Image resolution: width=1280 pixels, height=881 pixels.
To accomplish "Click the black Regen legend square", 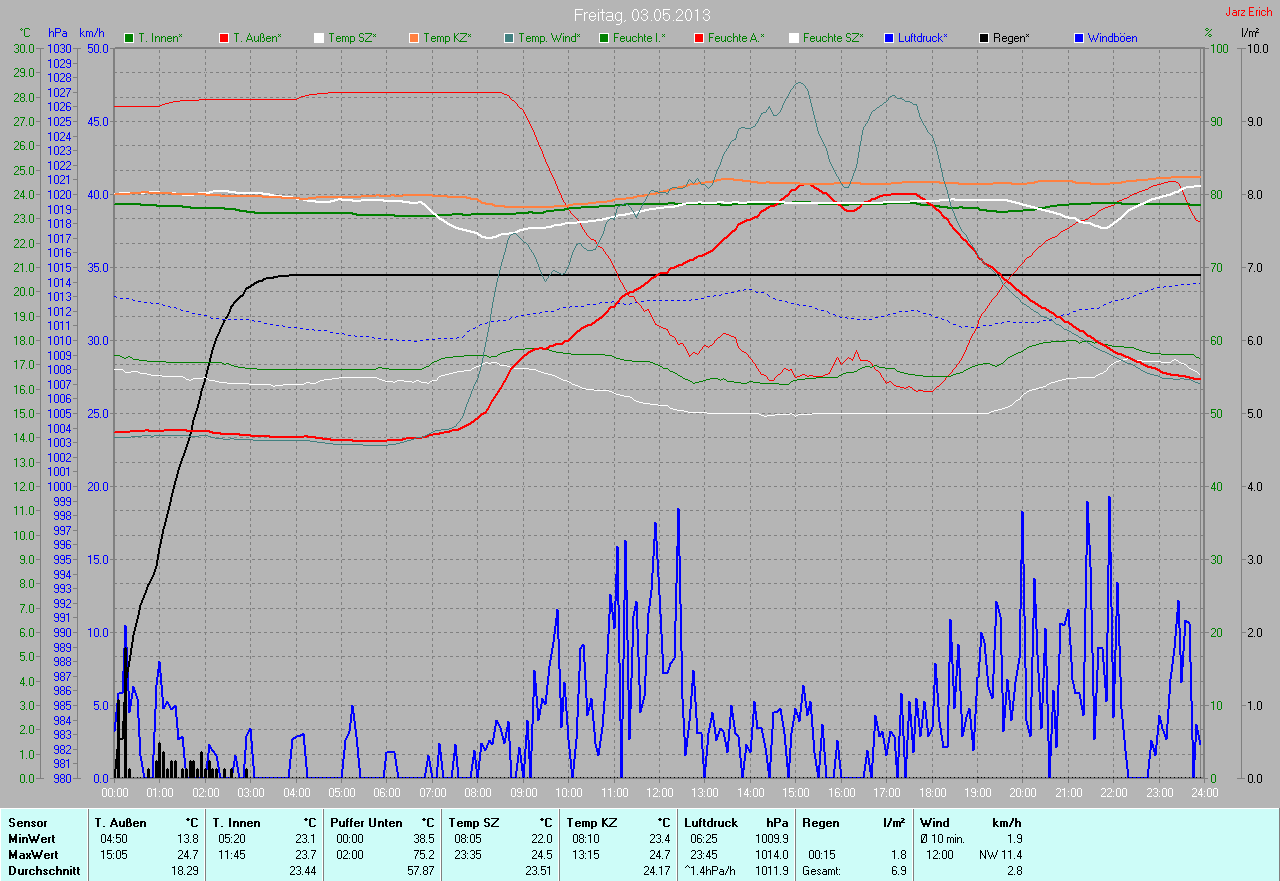I will pos(984,38).
